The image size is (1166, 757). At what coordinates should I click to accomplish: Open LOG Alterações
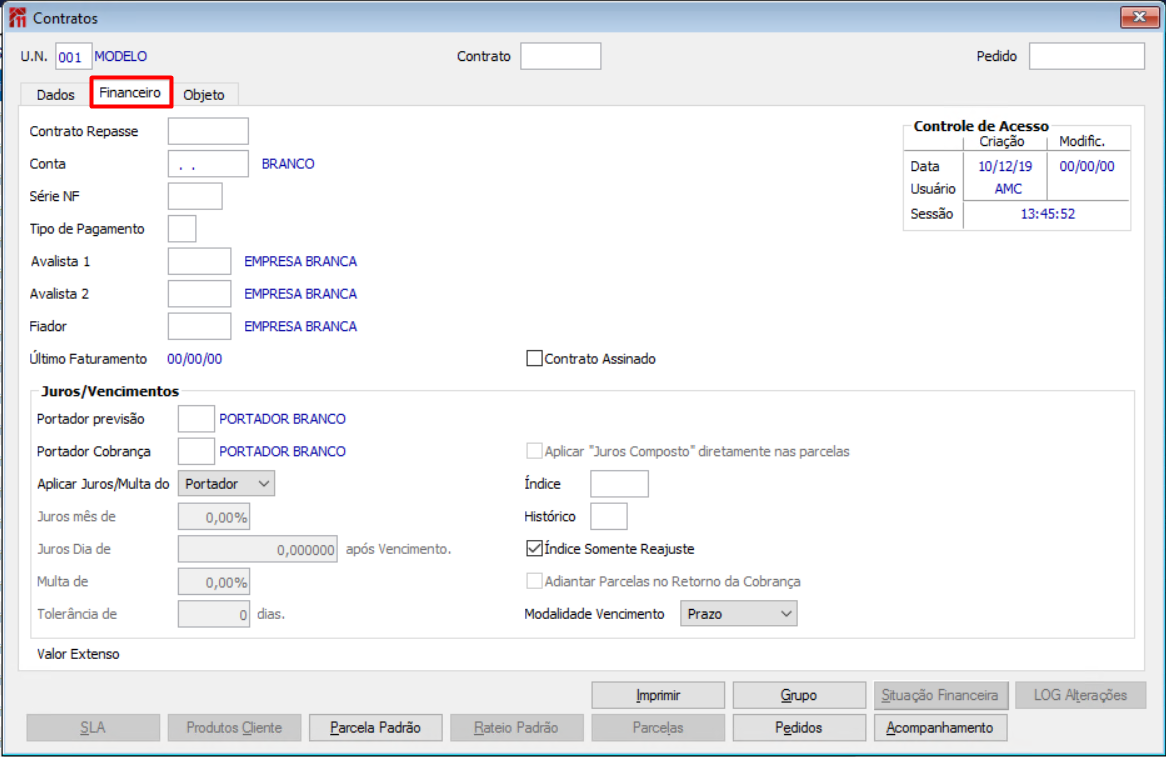point(1080,695)
